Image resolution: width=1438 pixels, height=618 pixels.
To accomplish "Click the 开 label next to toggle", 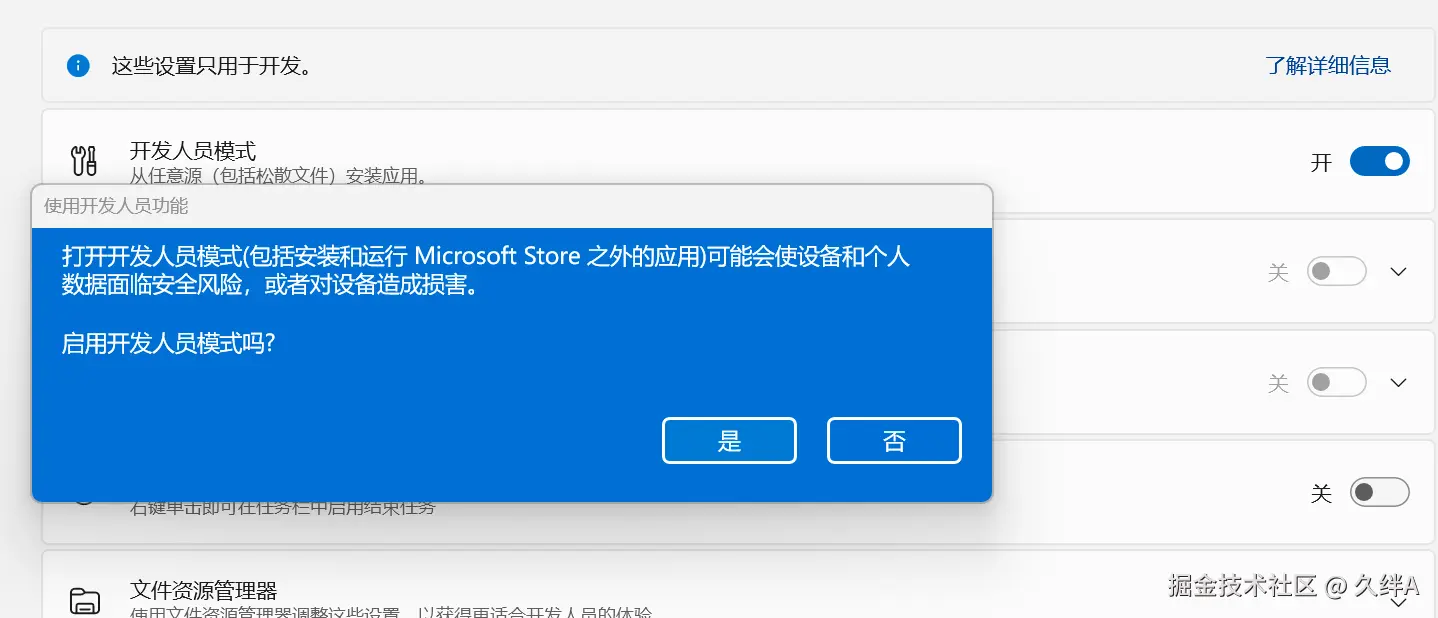I will [x=1322, y=162].
